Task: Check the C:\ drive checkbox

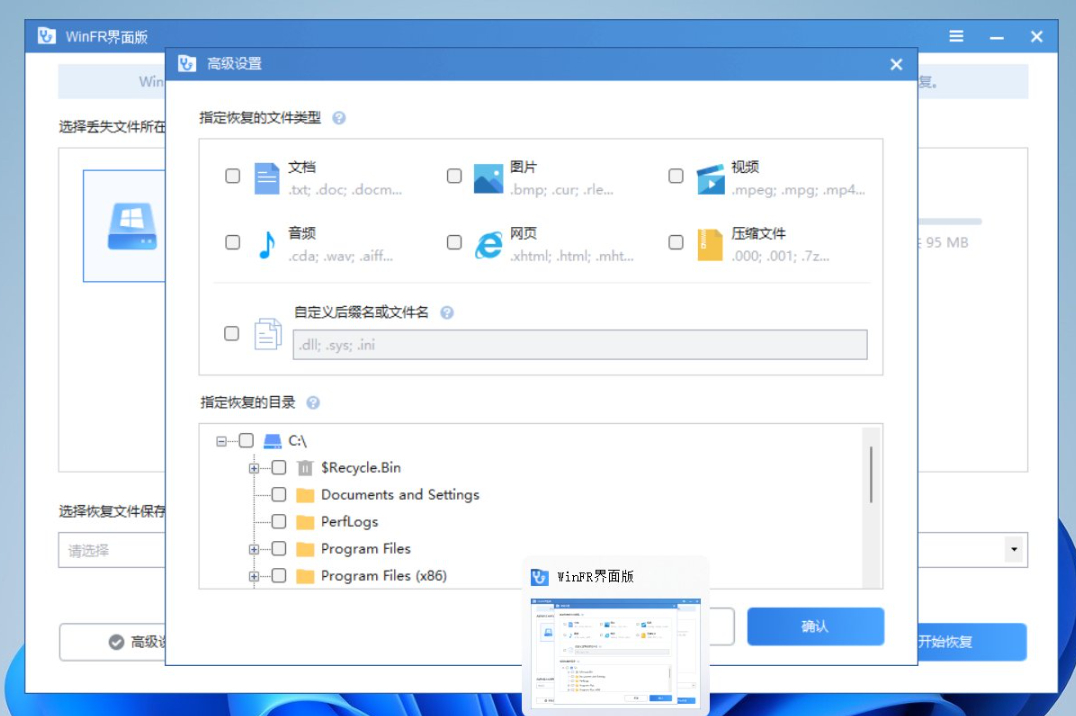Action: coord(246,441)
